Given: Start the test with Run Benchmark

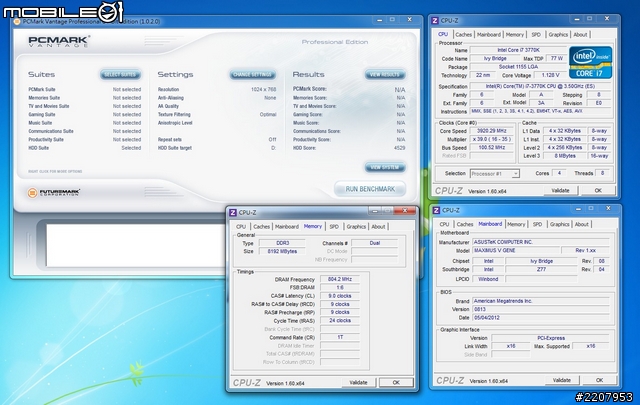Looking at the screenshot, I should [x=370, y=189].
